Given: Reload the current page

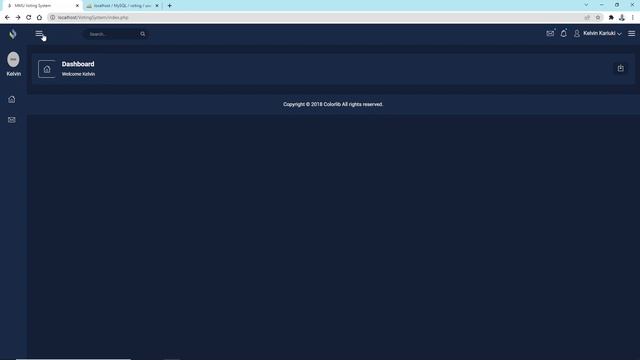Looking at the screenshot, I should 29,18.
